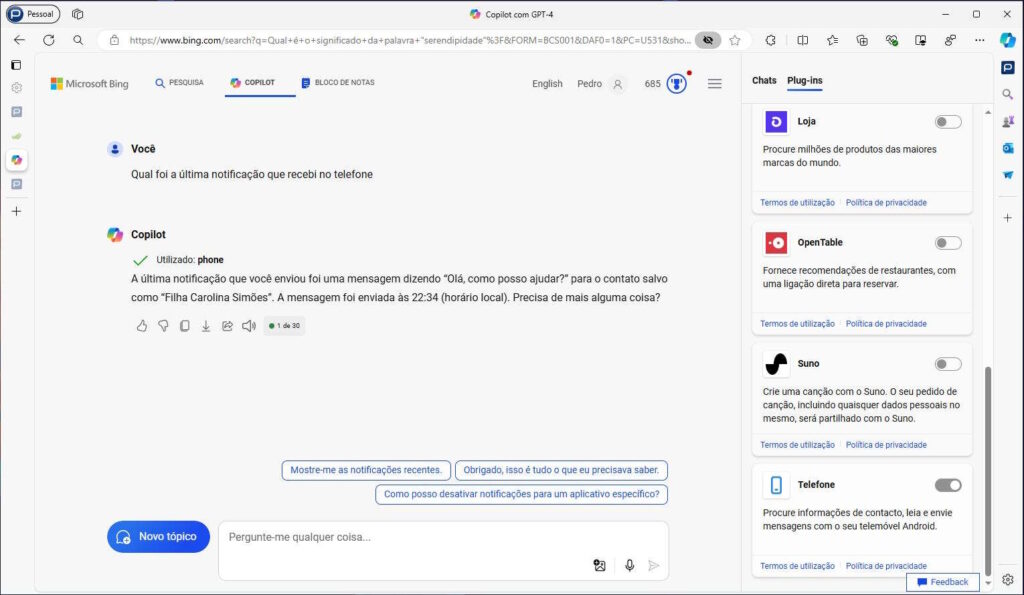Click suggestion 'Obrigado, isso é tudo o que eu precisava saber.'
The height and width of the screenshot is (595, 1024).
(x=561, y=470)
